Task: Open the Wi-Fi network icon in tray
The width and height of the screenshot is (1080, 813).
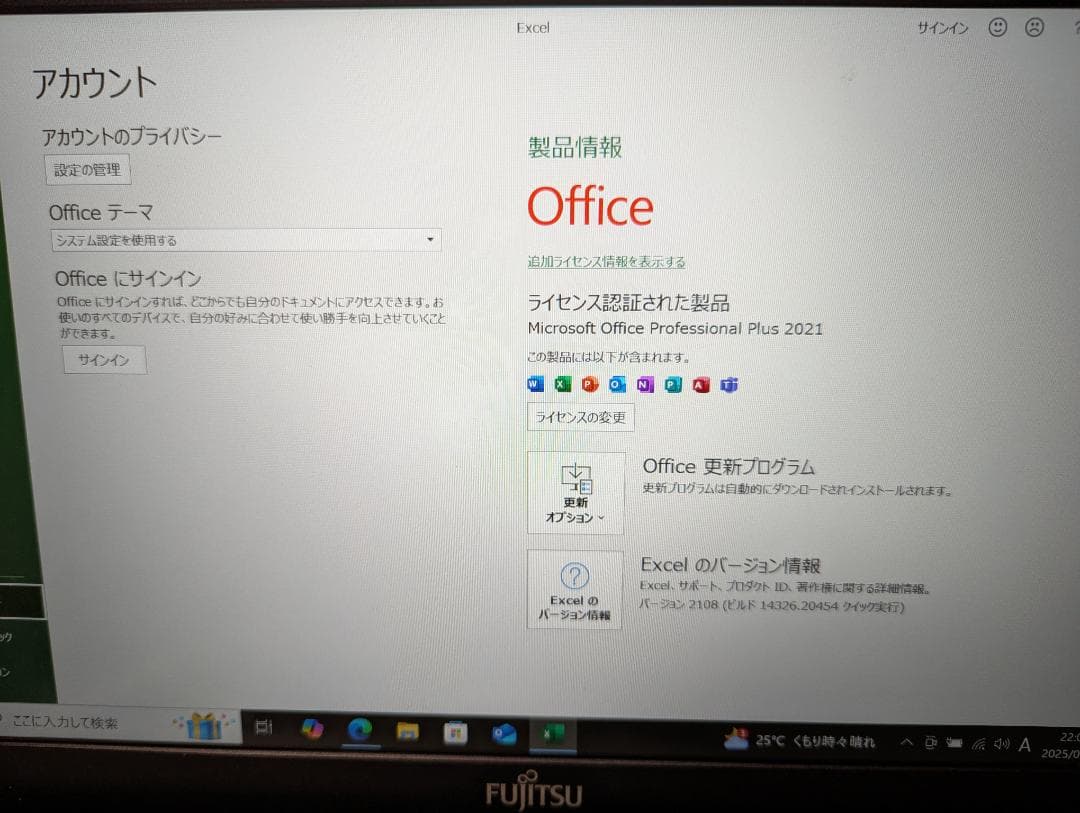Action: (979, 743)
